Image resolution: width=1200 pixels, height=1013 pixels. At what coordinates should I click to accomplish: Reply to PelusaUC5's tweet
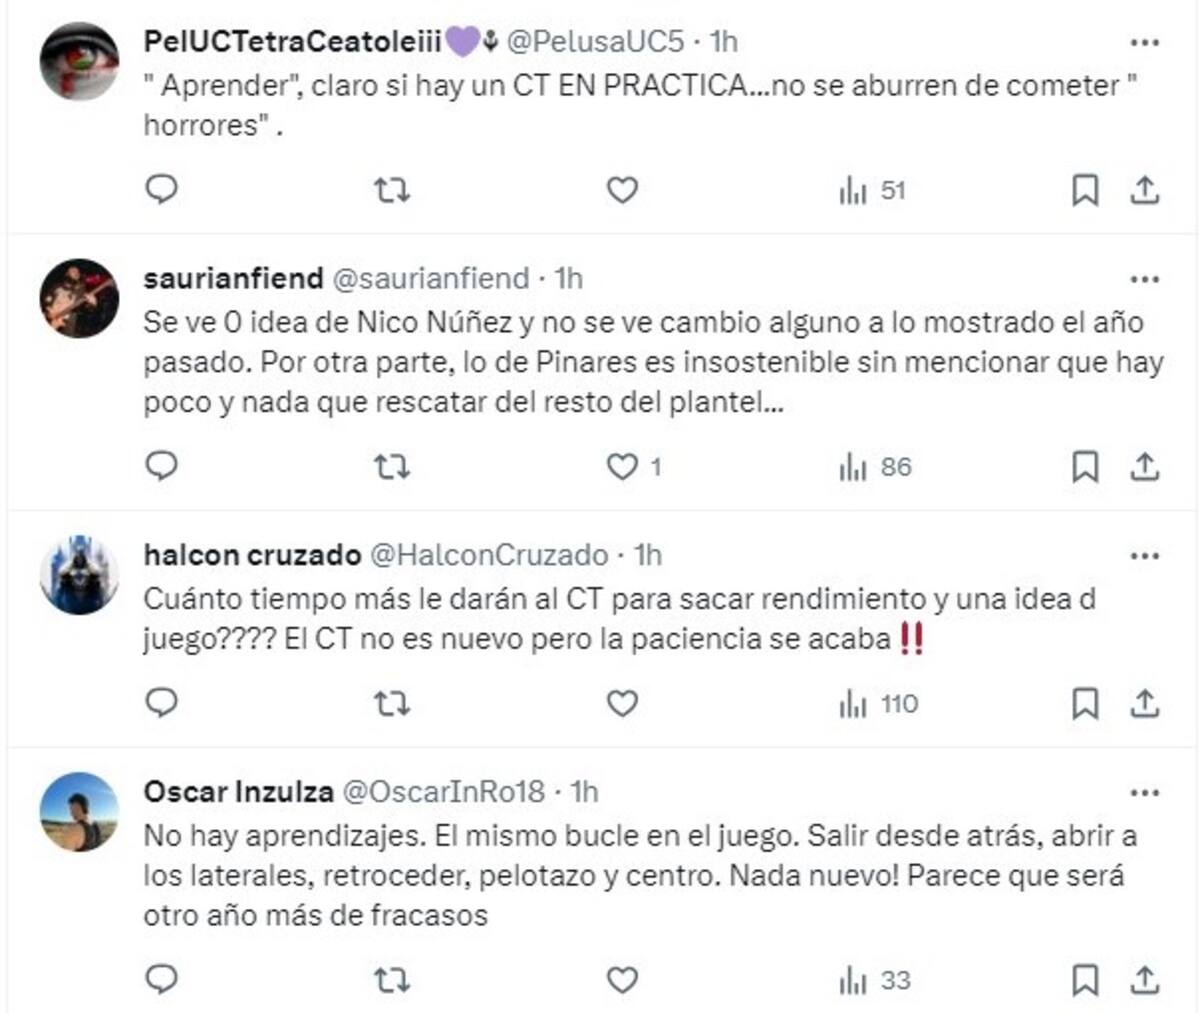162,189
